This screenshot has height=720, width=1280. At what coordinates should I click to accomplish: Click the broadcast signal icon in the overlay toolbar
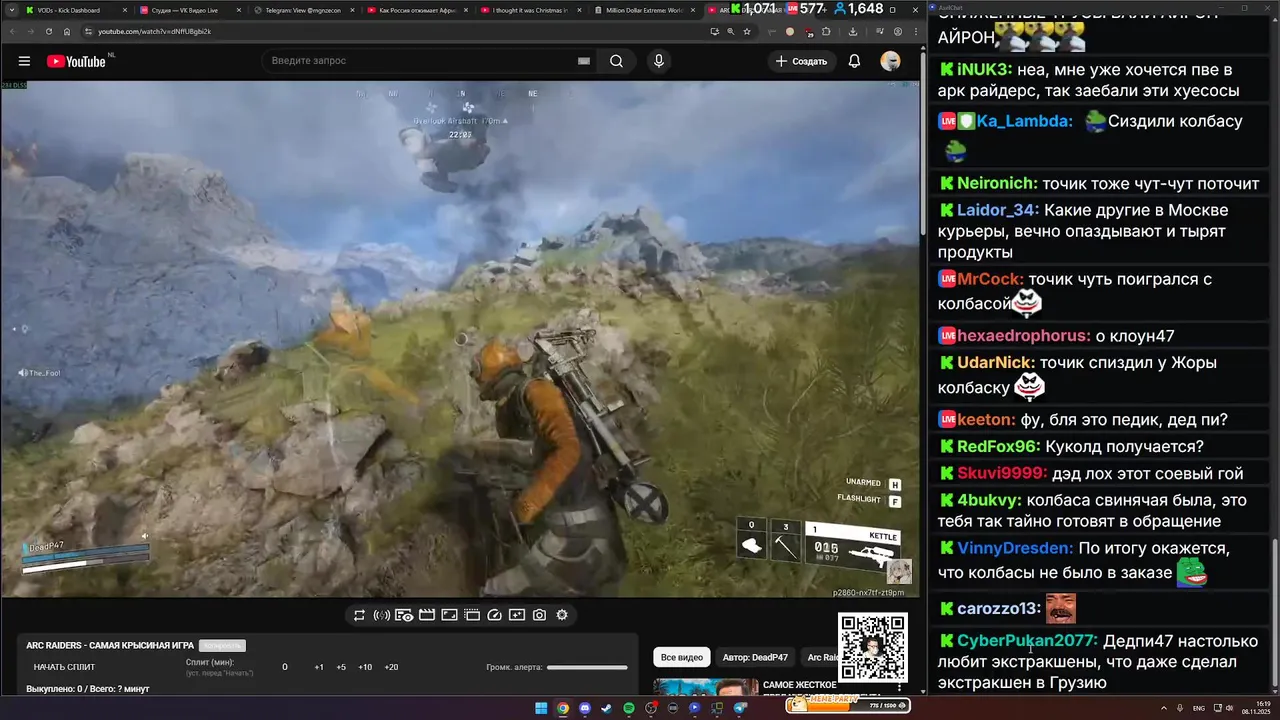click(x=382, y=615)
